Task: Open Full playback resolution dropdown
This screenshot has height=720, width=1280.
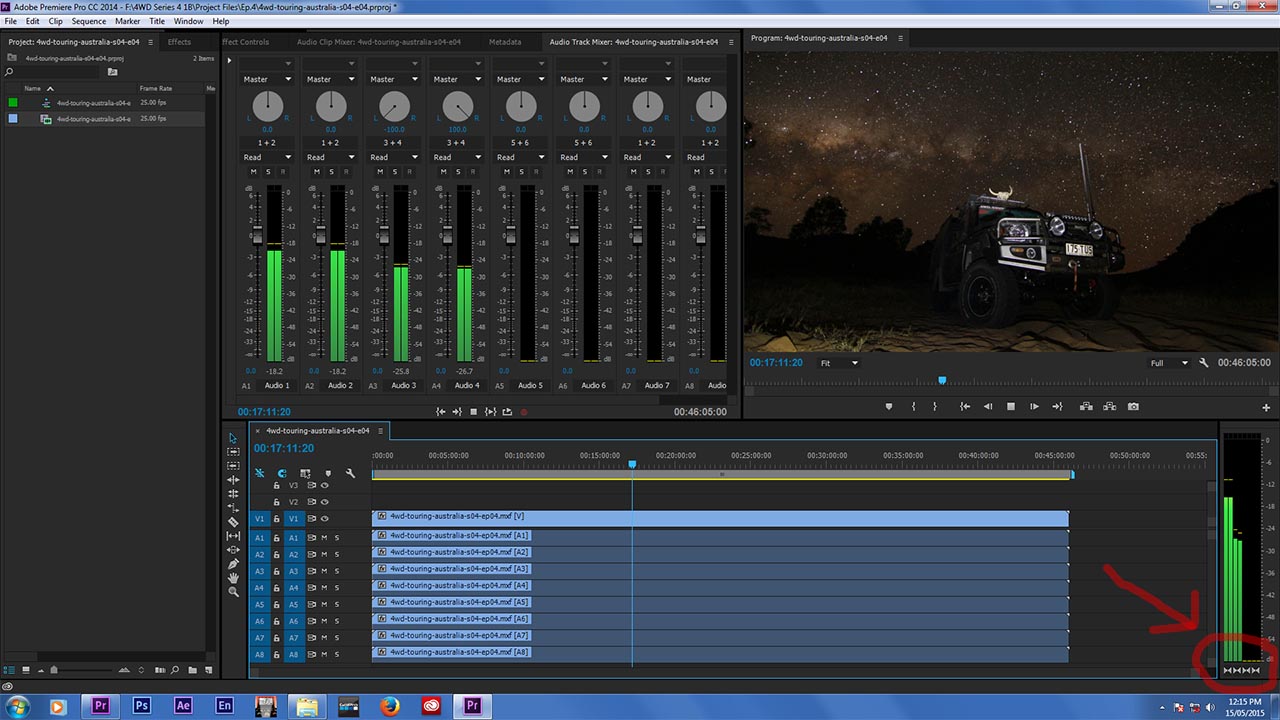Action: 1169,363
